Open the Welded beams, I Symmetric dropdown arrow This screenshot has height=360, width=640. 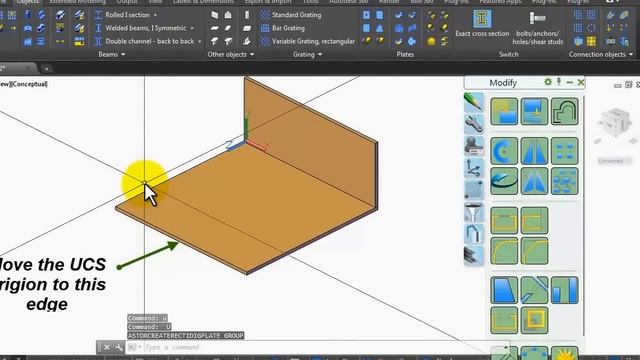[x=192, y=28]
